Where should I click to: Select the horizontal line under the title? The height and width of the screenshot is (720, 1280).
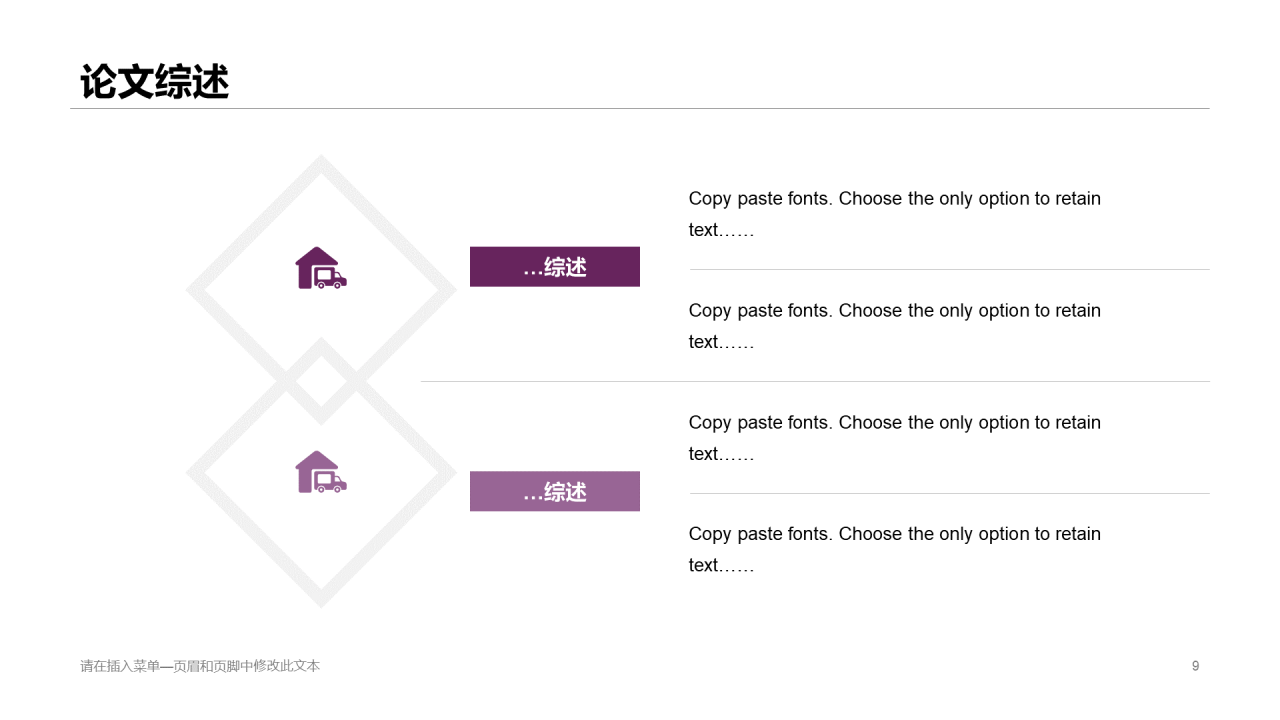click(x=640, y=108)
